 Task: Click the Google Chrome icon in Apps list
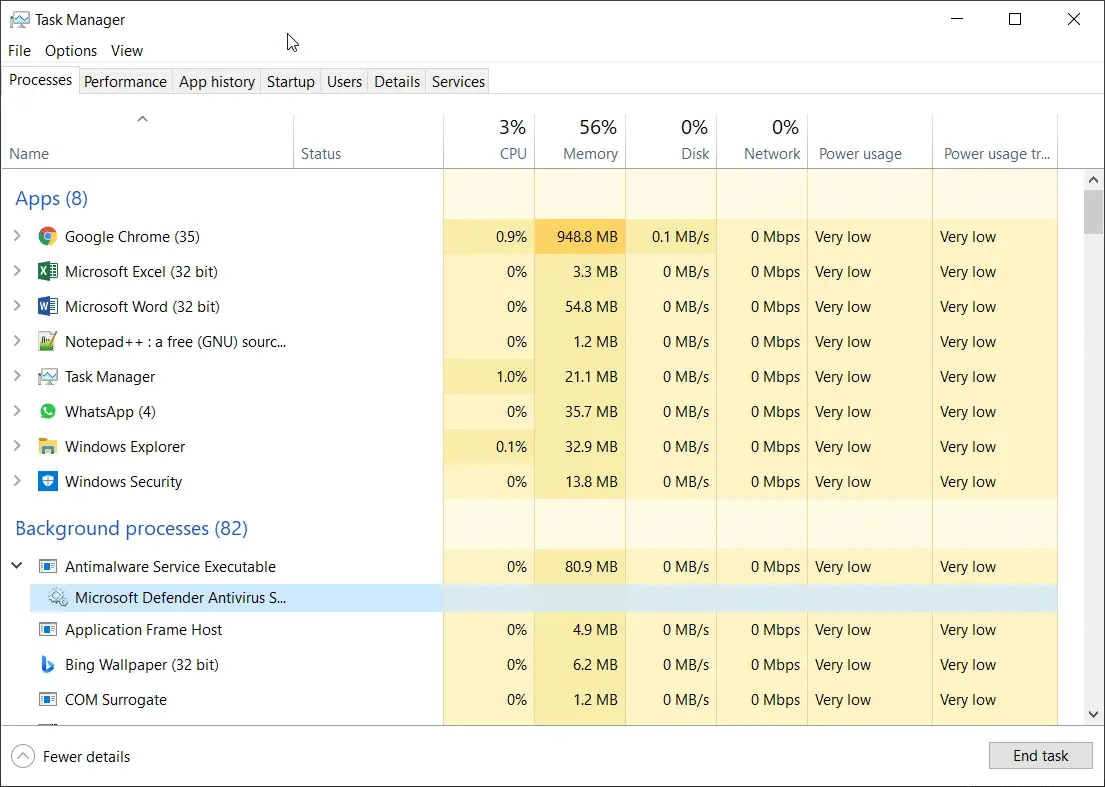[x=47, y=237]
